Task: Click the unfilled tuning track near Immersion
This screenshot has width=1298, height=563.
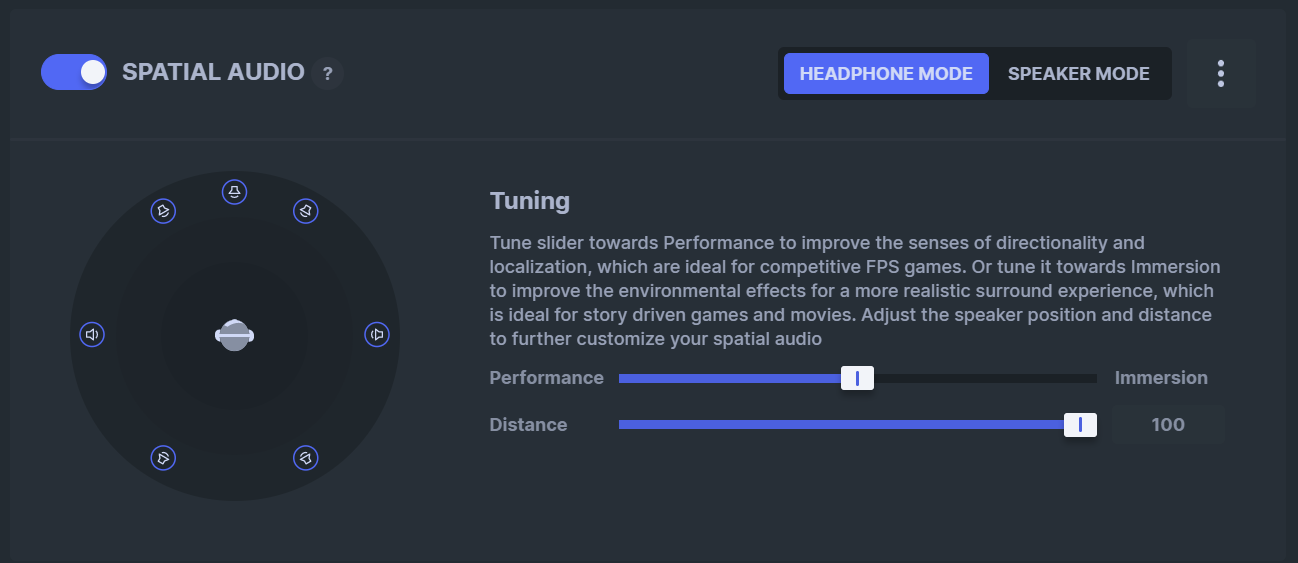Action: [x=986, y=378]
